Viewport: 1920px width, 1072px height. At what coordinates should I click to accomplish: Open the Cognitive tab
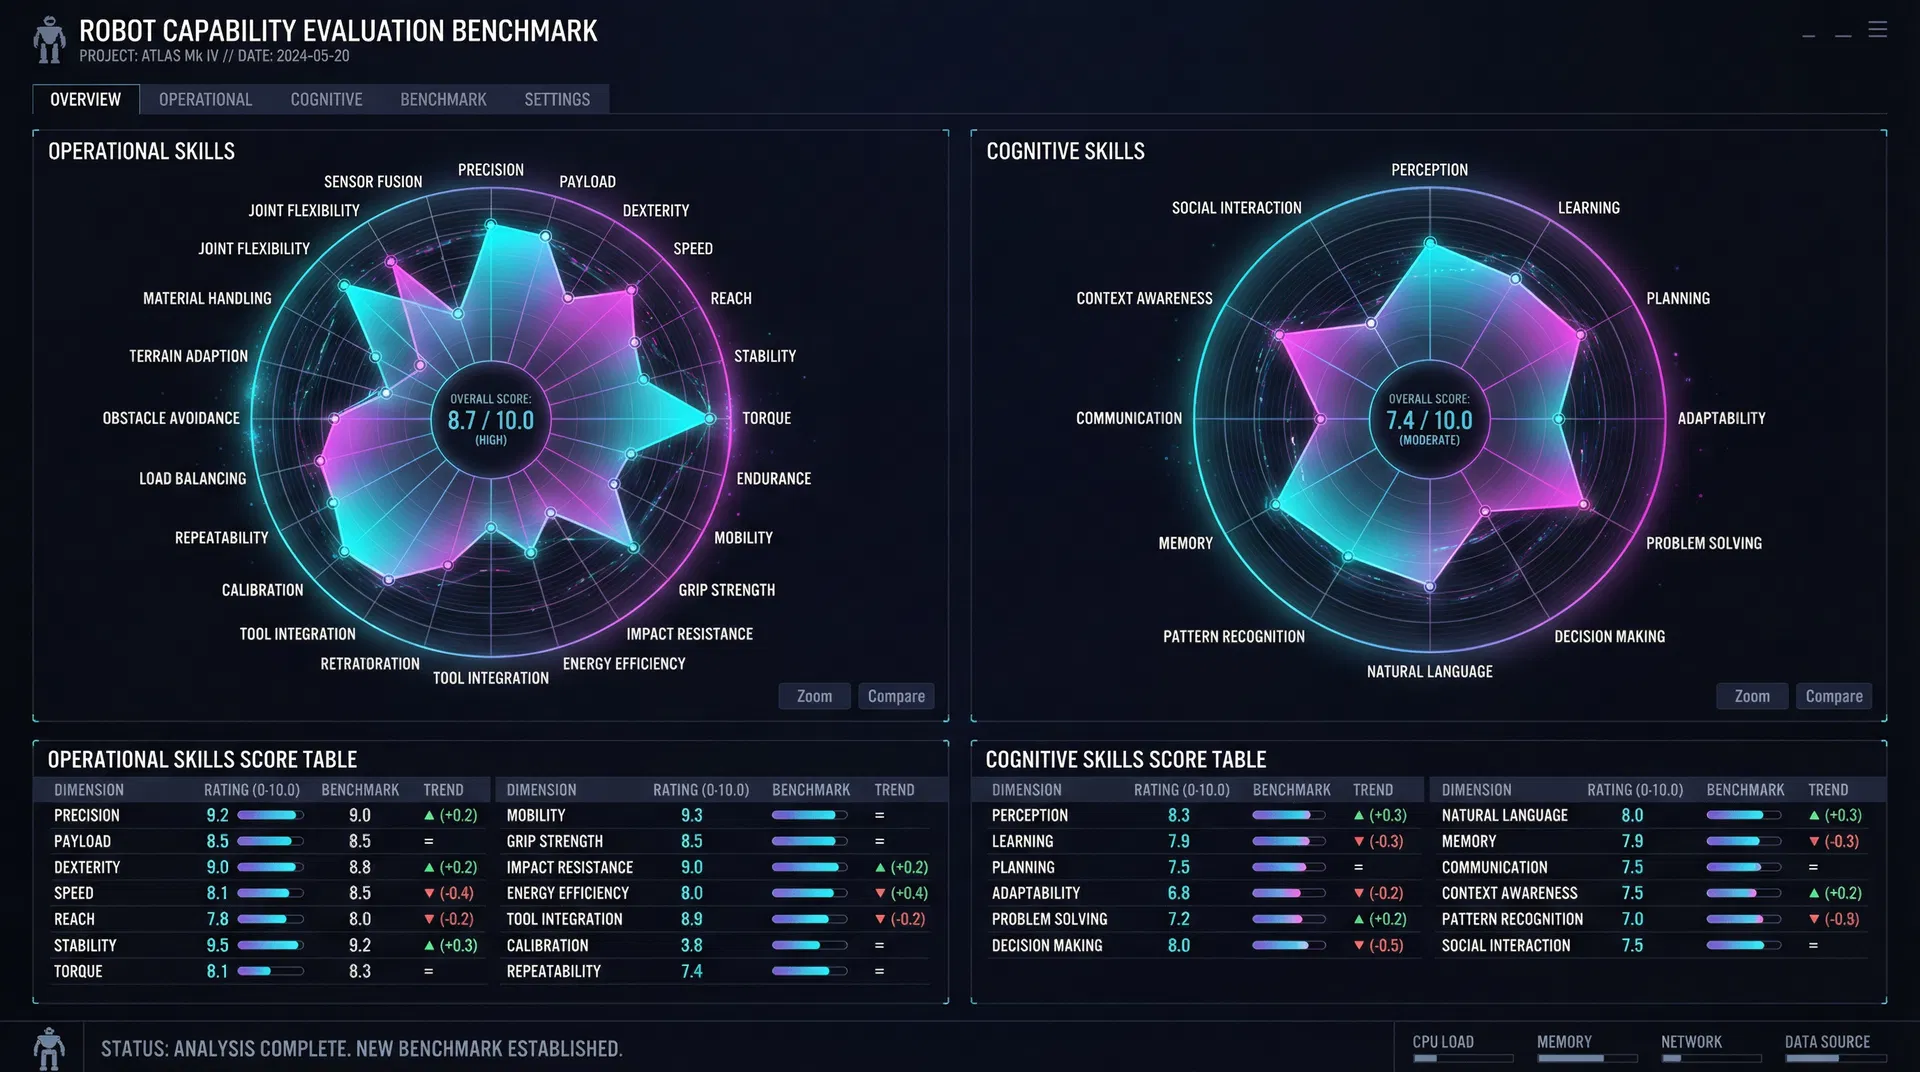tap(326, 100)
